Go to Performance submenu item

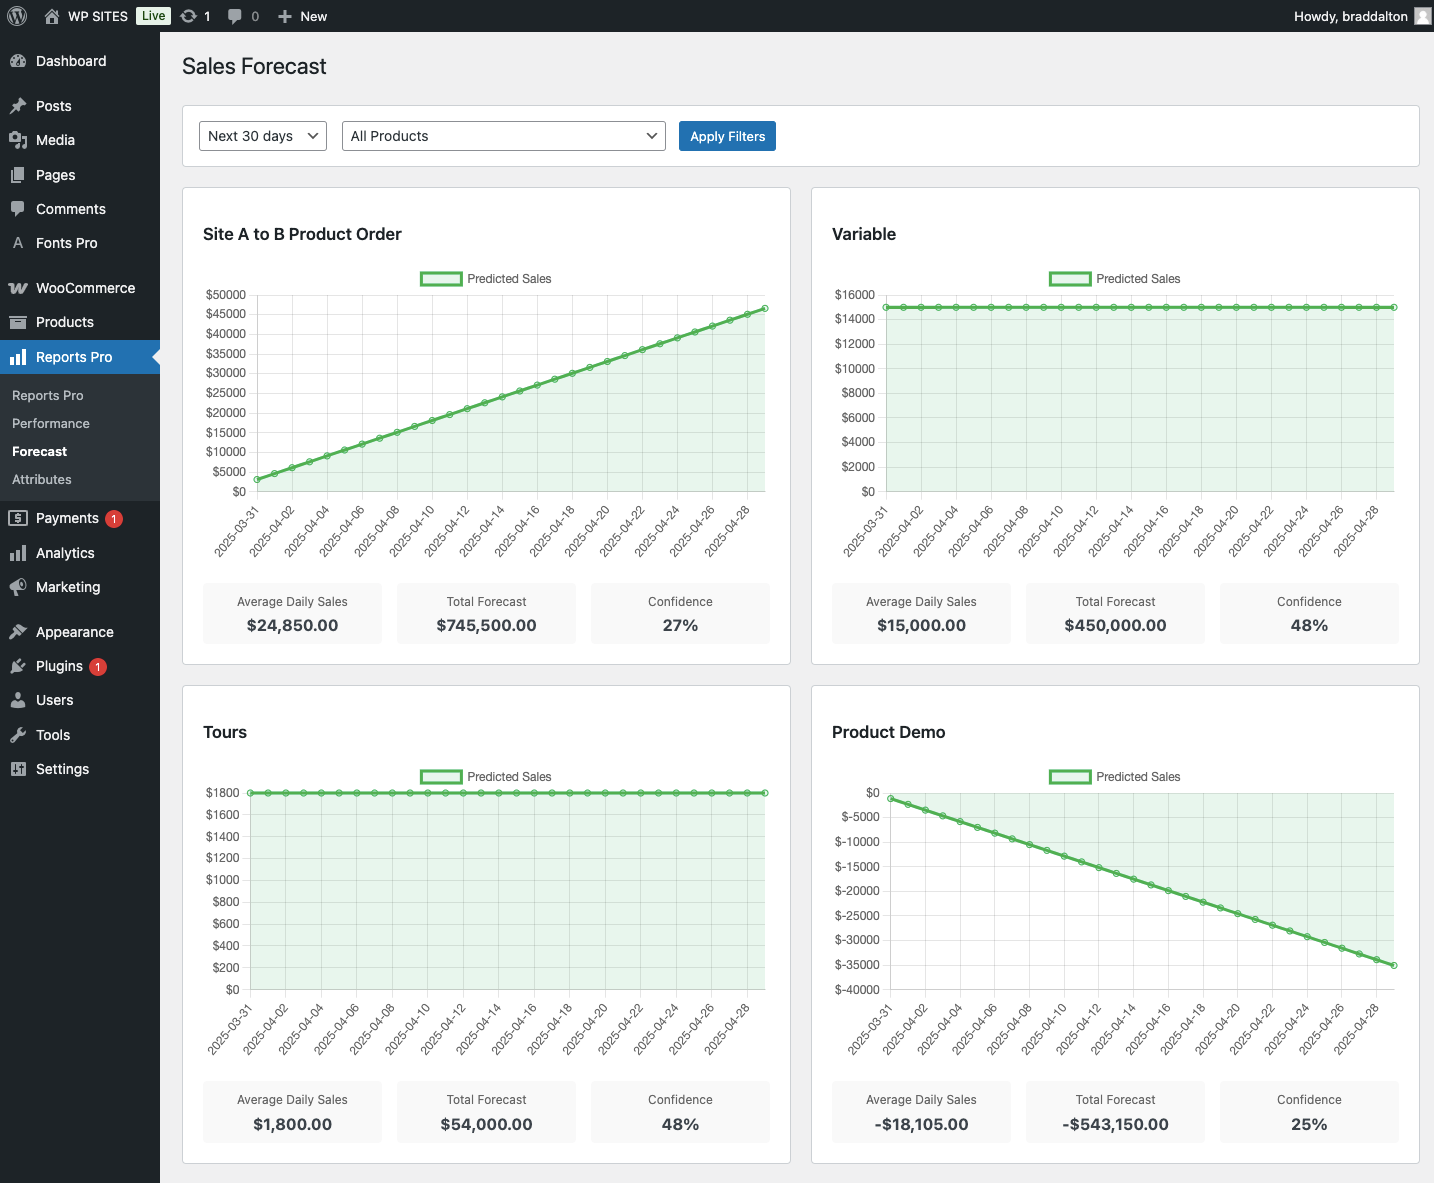tap(51, 424)
